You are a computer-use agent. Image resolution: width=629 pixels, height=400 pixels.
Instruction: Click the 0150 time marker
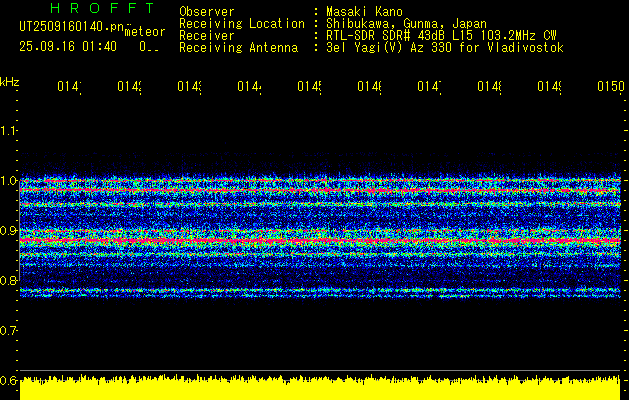click(x=610, y=88)
